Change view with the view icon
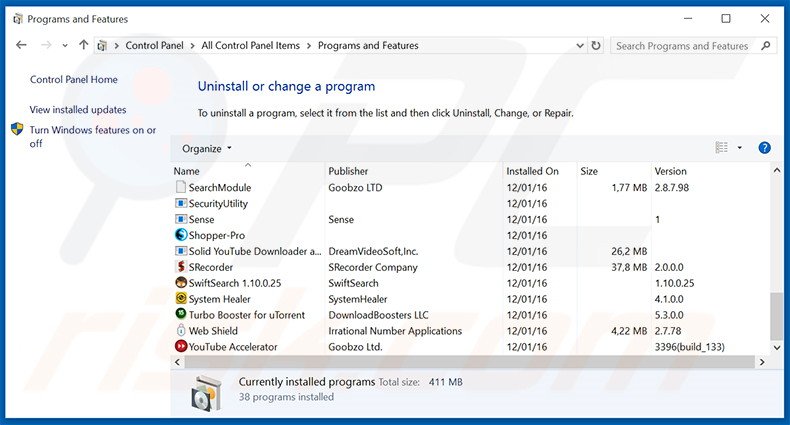This screenshot has width=790, height=425. pos(721,147)
